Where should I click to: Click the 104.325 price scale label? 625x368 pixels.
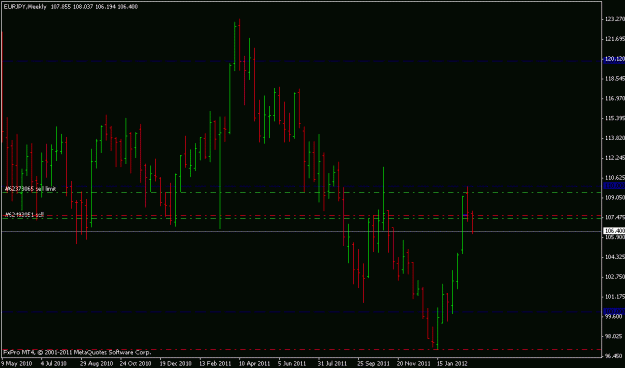pyautogui.click(x=615, y=257)
